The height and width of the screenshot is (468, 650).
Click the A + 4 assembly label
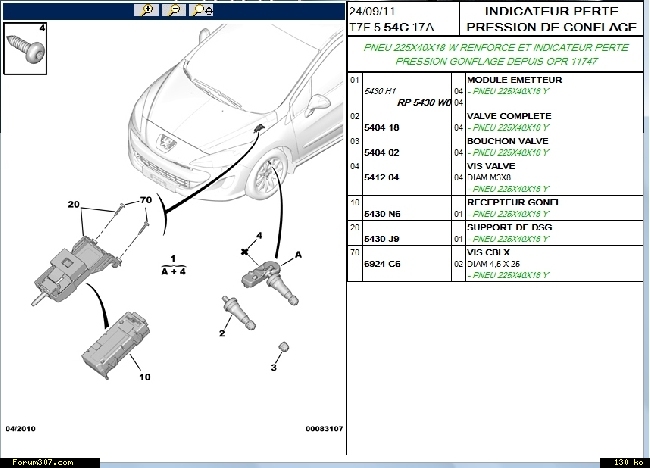point(174,271)
